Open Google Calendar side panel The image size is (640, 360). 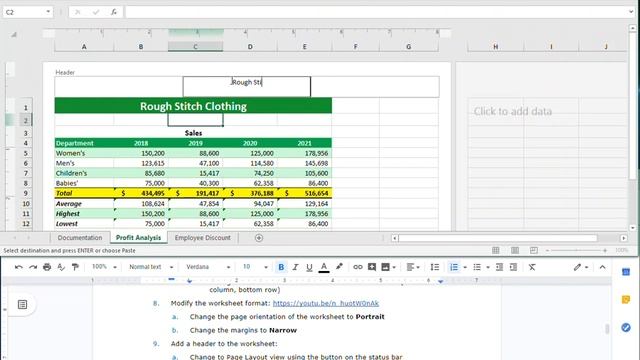pos(626,272)
